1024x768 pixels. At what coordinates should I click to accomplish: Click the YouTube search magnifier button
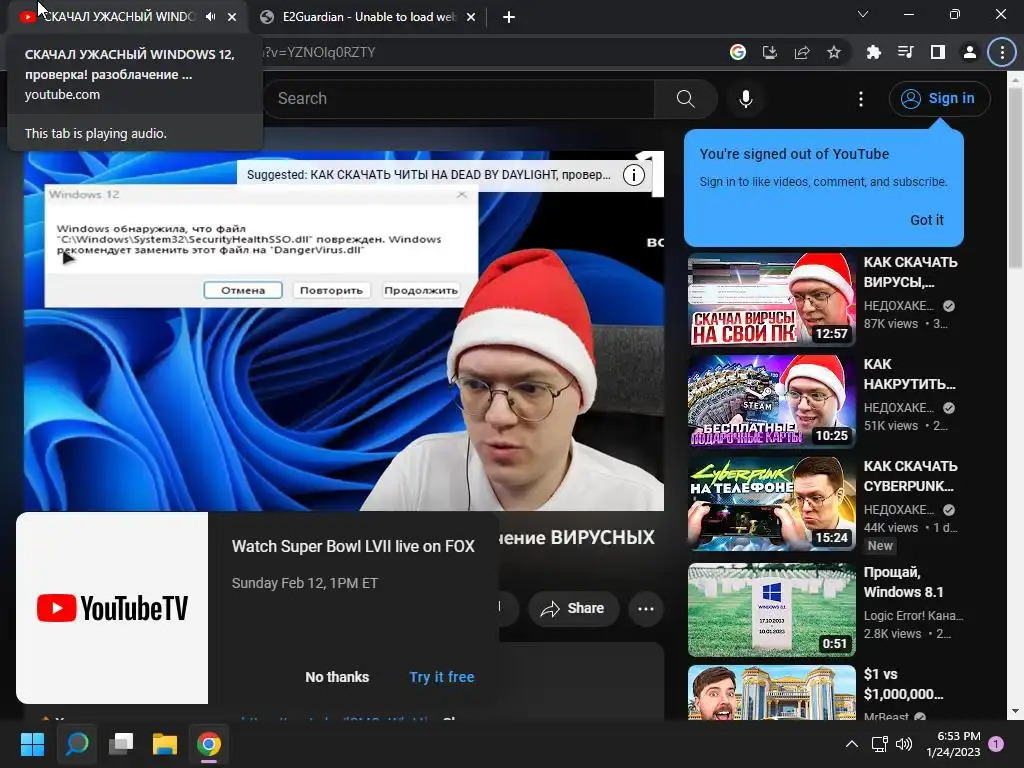click(686, 99)
